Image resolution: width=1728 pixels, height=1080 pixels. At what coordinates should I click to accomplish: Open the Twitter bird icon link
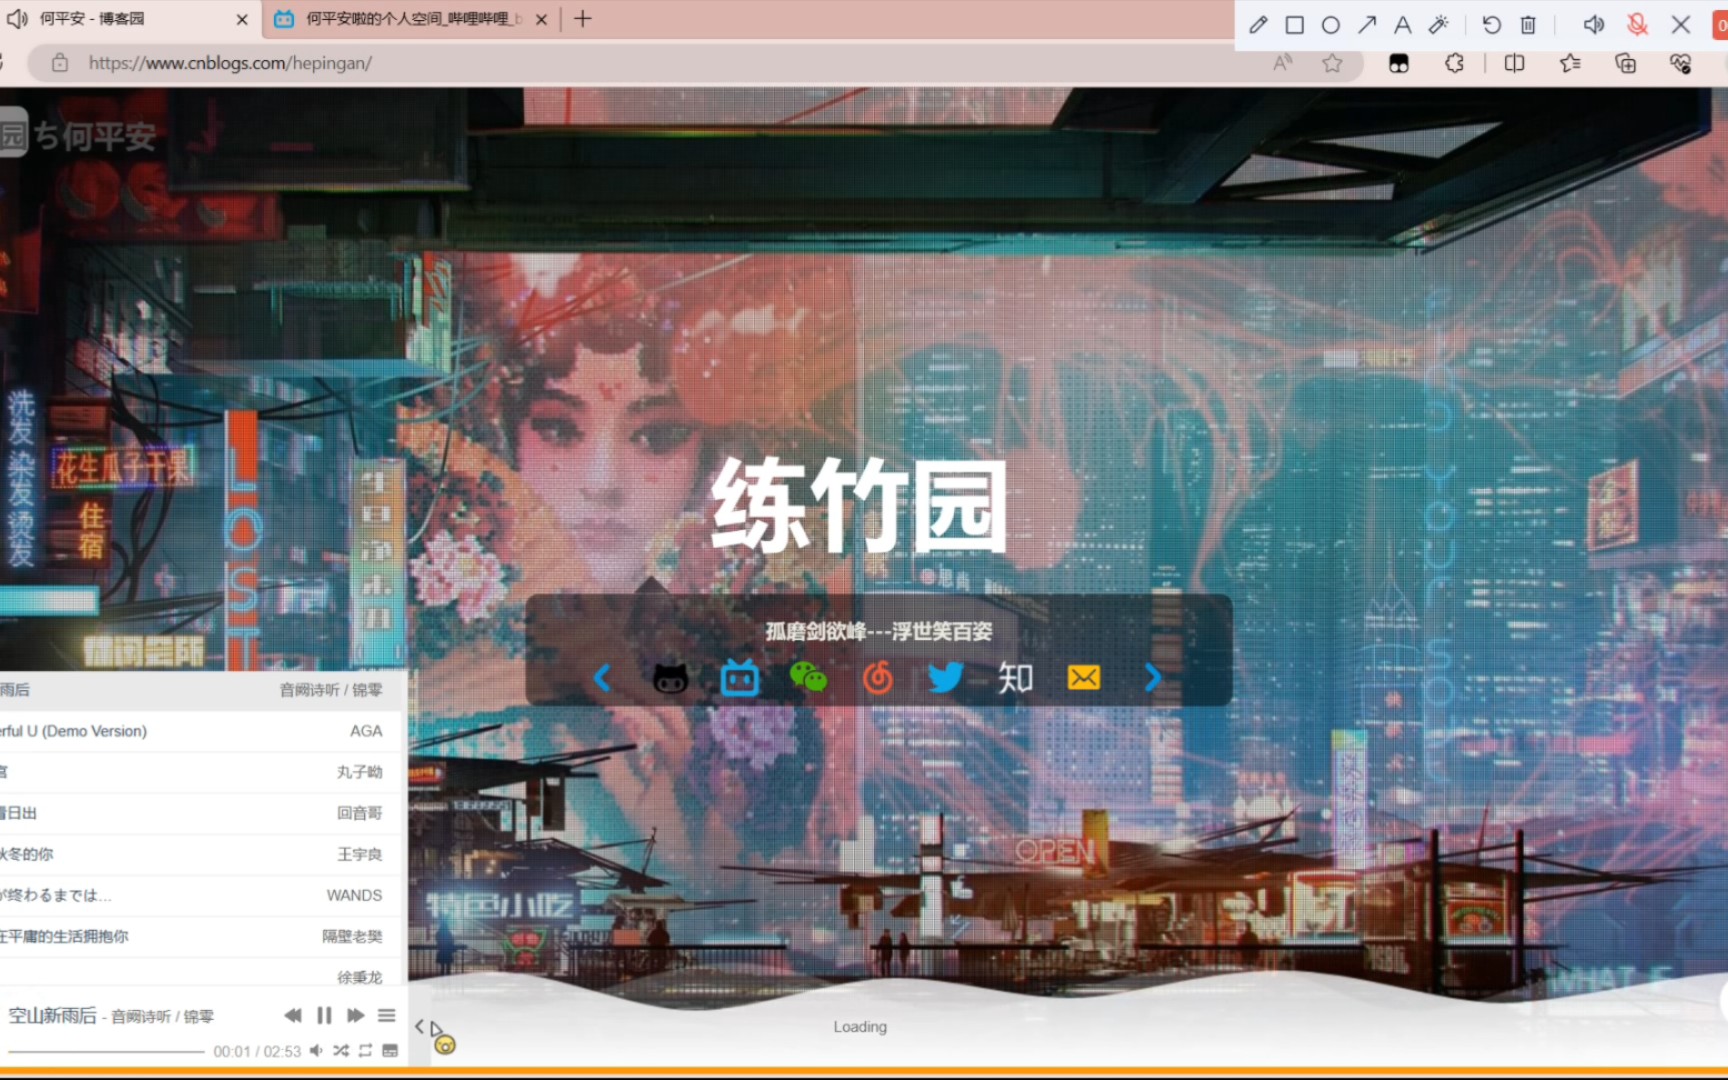[x=945, y=678]
